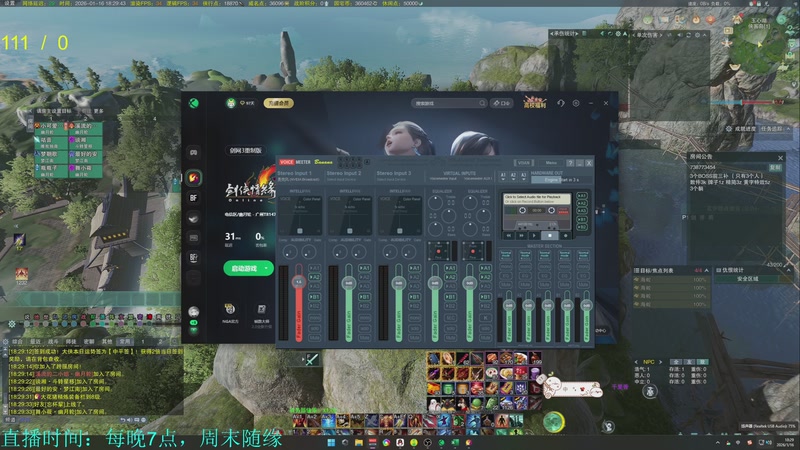
Task: Open the user avatar in launcher header
Action: (x=231, y=103)
